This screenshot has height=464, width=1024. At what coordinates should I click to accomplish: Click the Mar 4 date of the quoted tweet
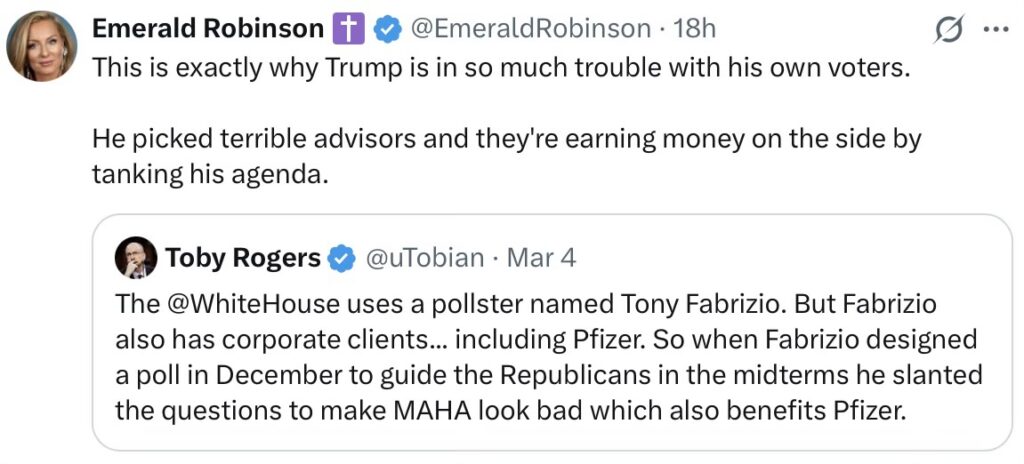coord(541,258)
